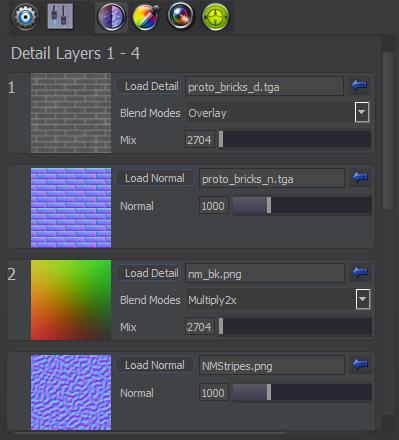
Task: Click the gray bricks detail texture thumbnail
Action: pyautogui.click(x=71, y=113)
